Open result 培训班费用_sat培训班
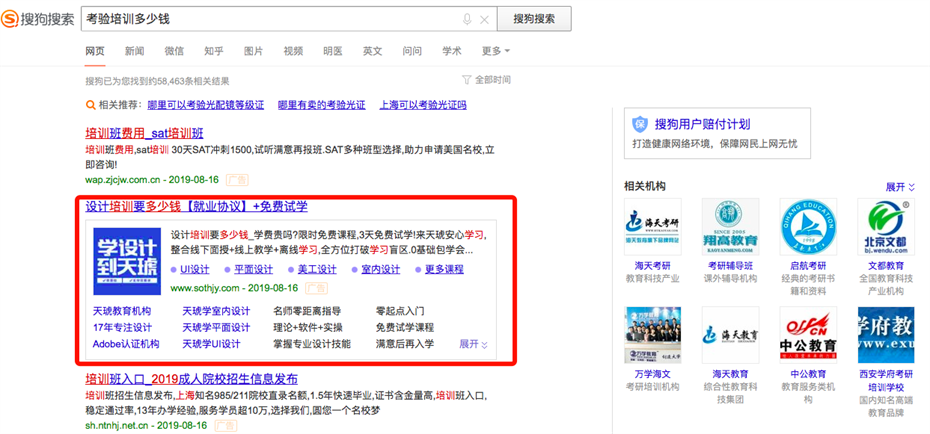 tap(145, 133)
